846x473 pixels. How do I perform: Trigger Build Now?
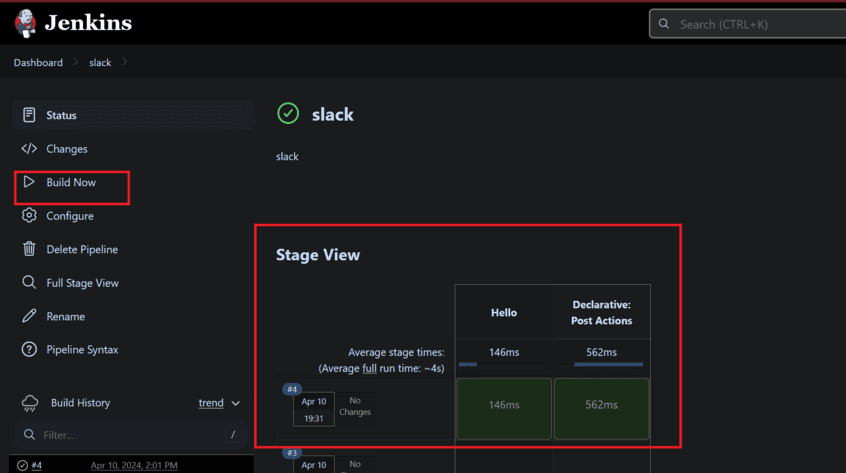coord(71,182)
